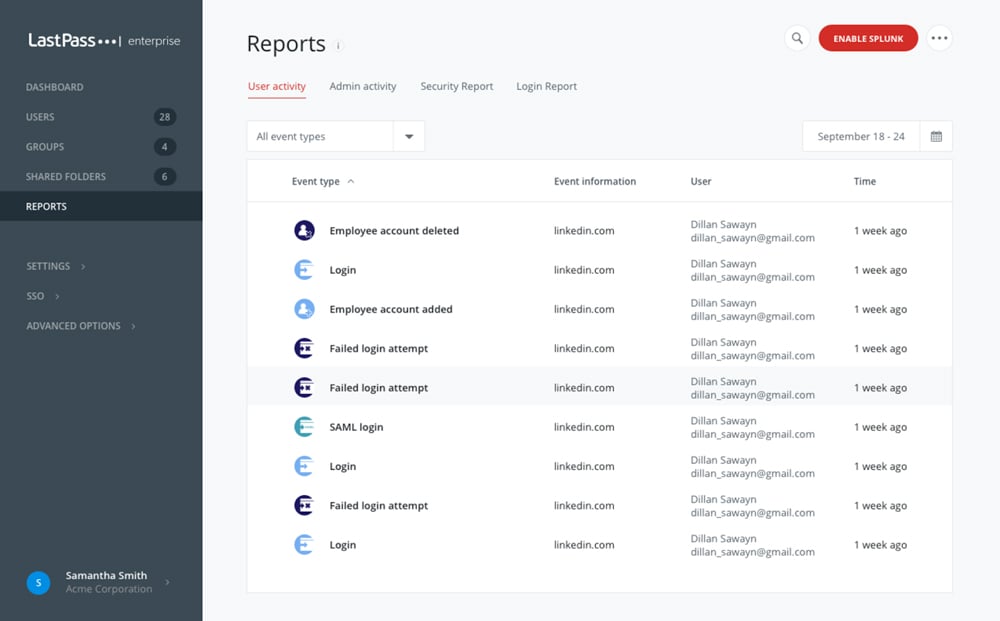Open the three-dot more options menu

939,39
